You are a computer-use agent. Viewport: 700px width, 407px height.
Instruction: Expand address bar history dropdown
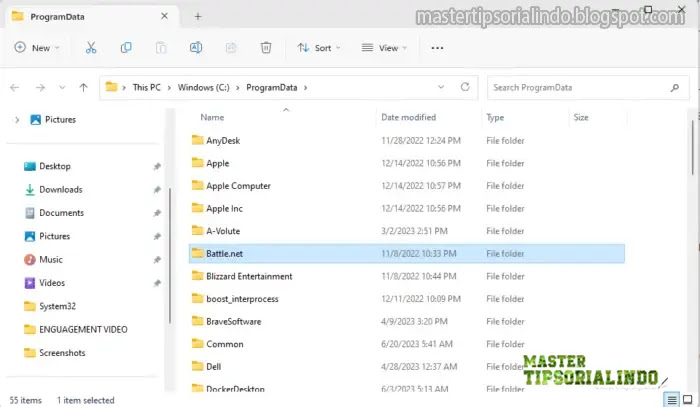441,87
